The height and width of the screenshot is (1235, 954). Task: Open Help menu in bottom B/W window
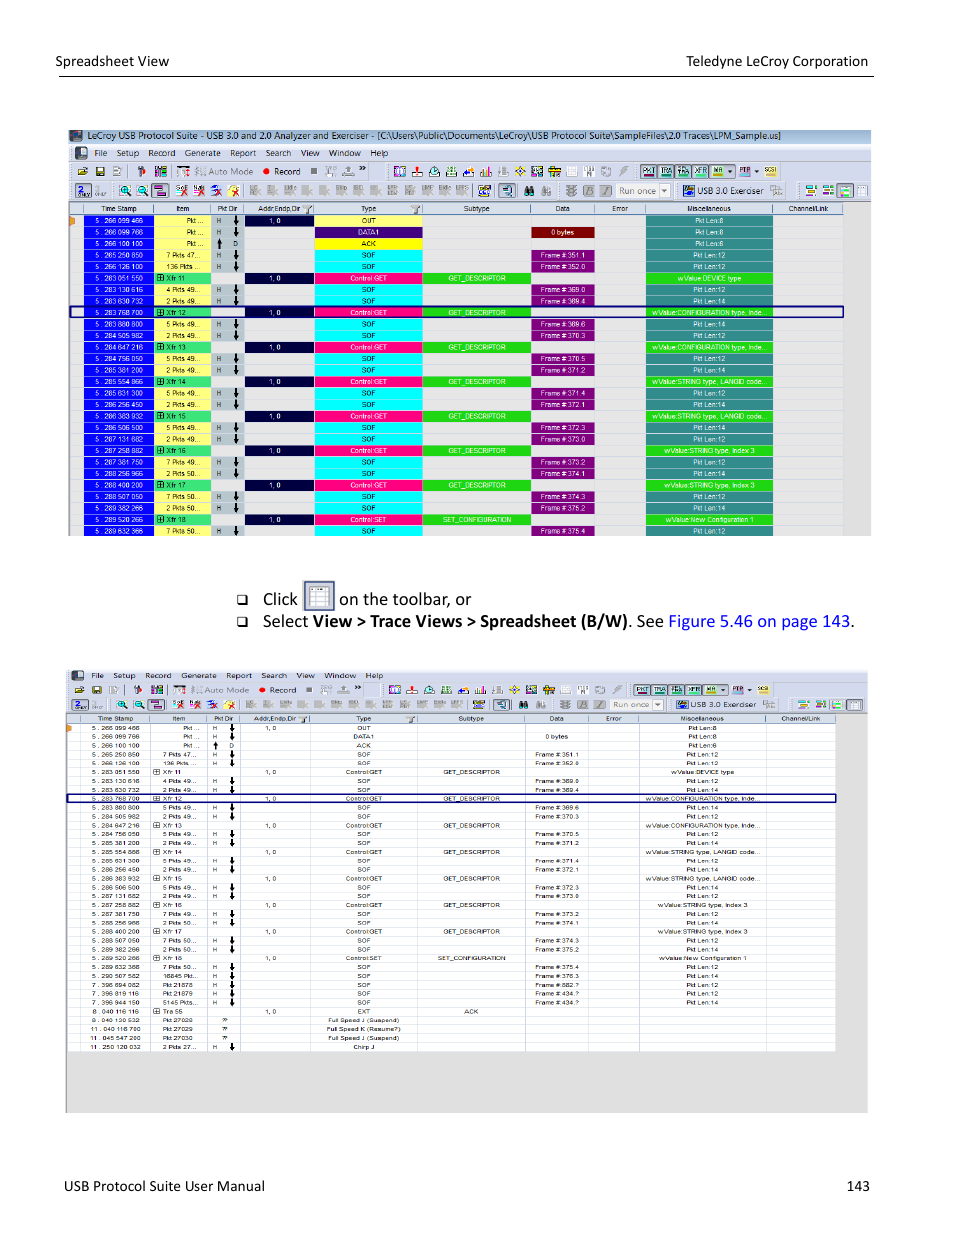coord(374,675)
